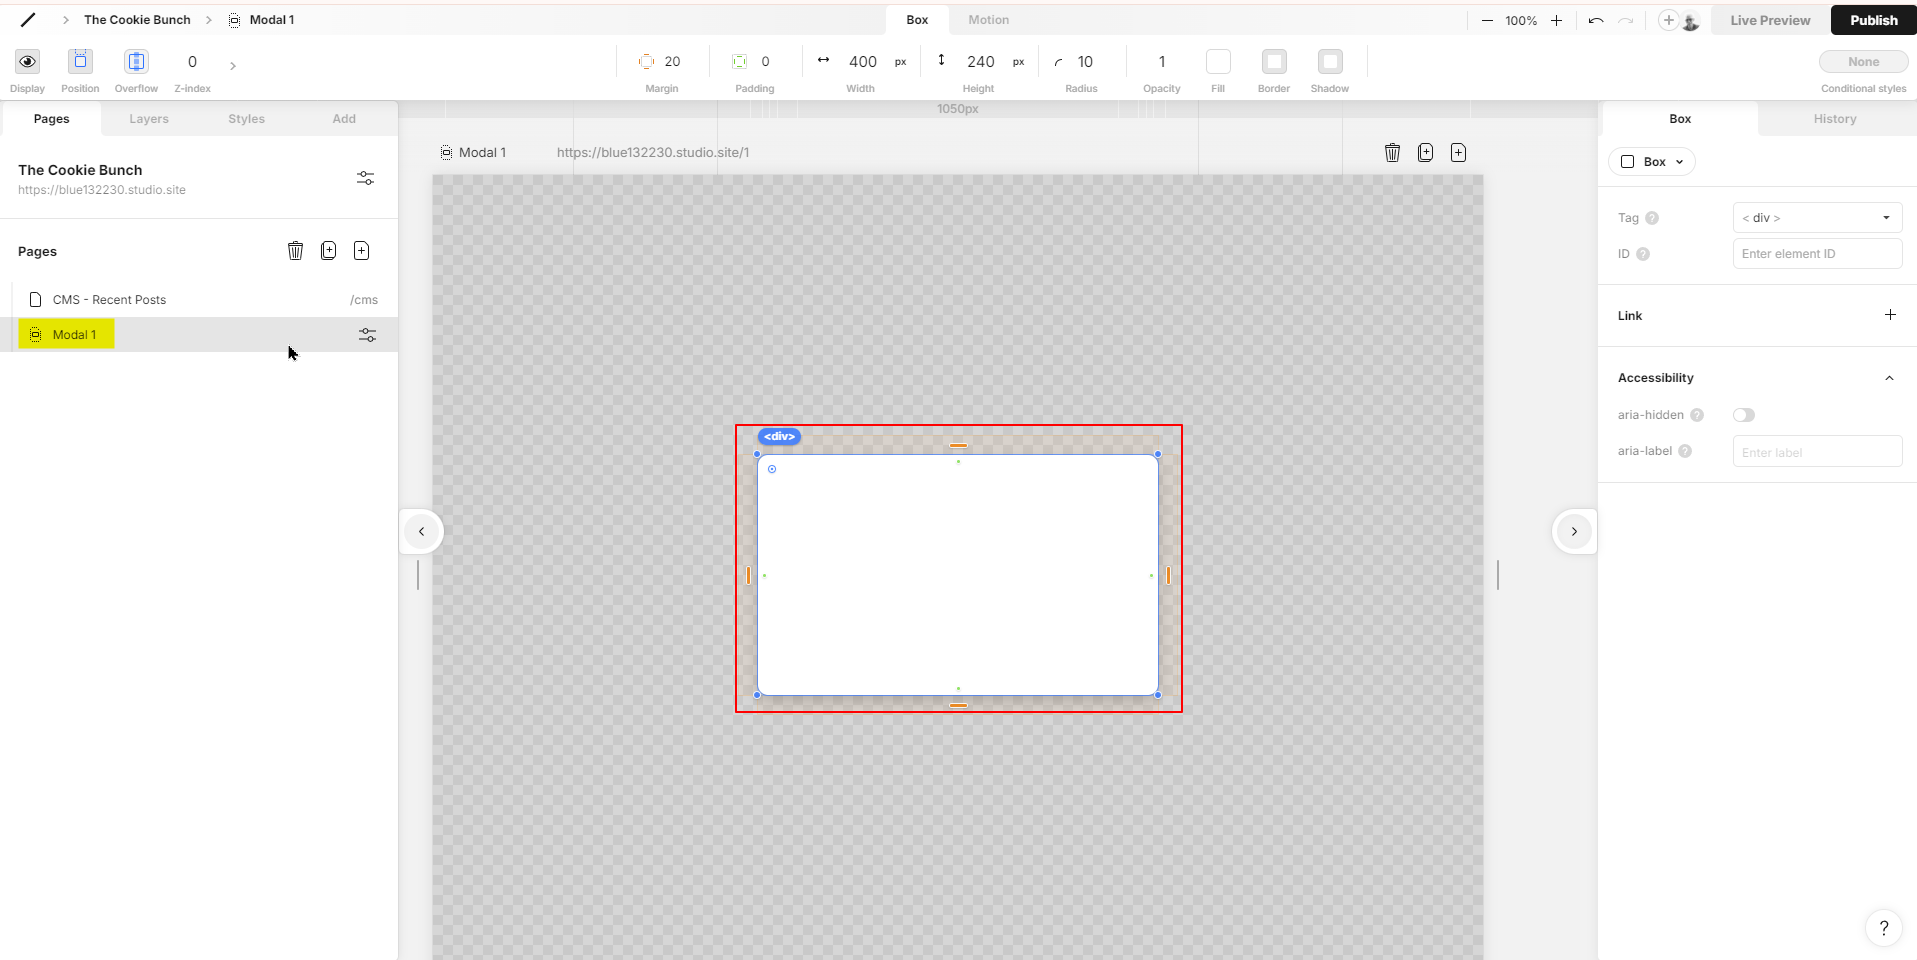Click the undo arrow in top bar
1917x960 pixels.
pos(1596,20)
